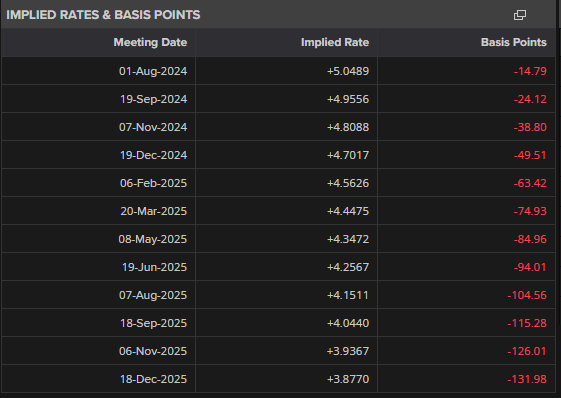Click the Meeting Date column header
Screen dimensions: 561x398
point(150,42)
